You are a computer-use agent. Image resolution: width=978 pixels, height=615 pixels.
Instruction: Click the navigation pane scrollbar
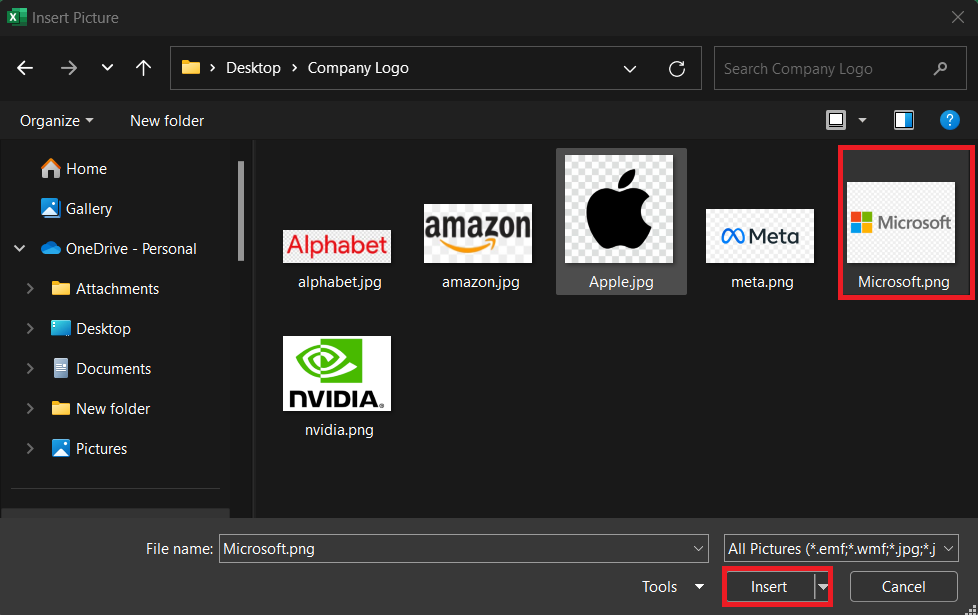pyautogui.click(x=241, y=211)
